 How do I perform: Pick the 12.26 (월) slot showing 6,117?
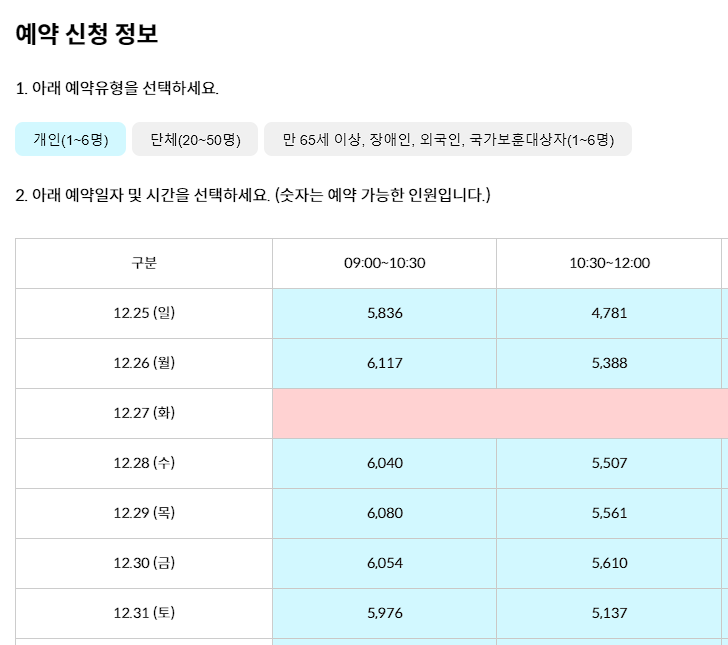point(384,364)
